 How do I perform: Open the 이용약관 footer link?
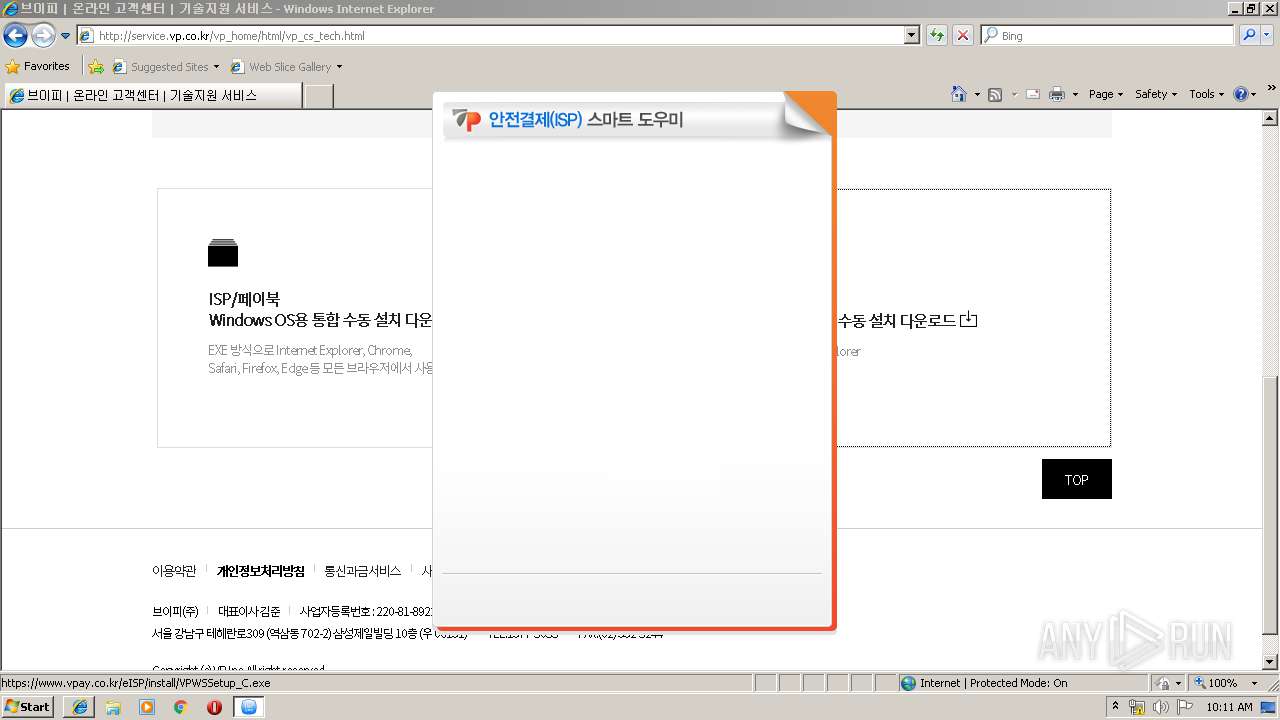[174, 571]
